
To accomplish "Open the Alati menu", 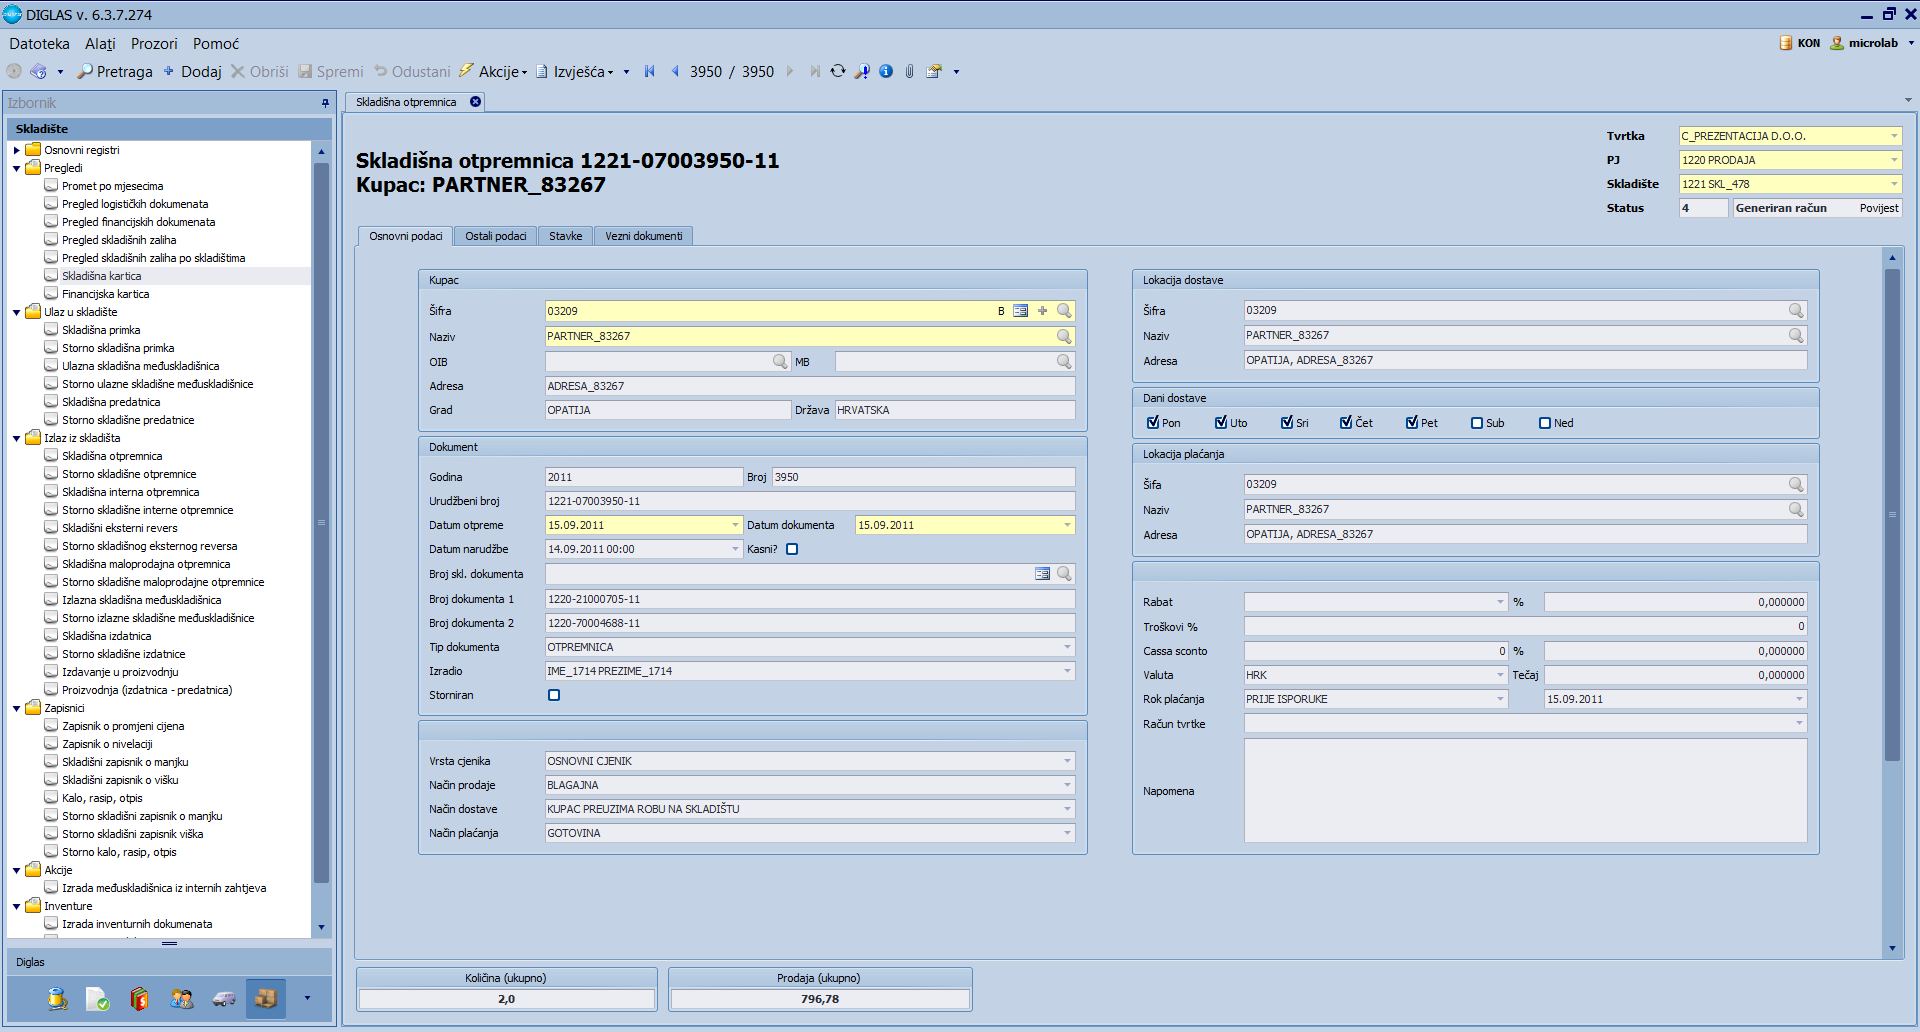I will click(x=100, y=44).
